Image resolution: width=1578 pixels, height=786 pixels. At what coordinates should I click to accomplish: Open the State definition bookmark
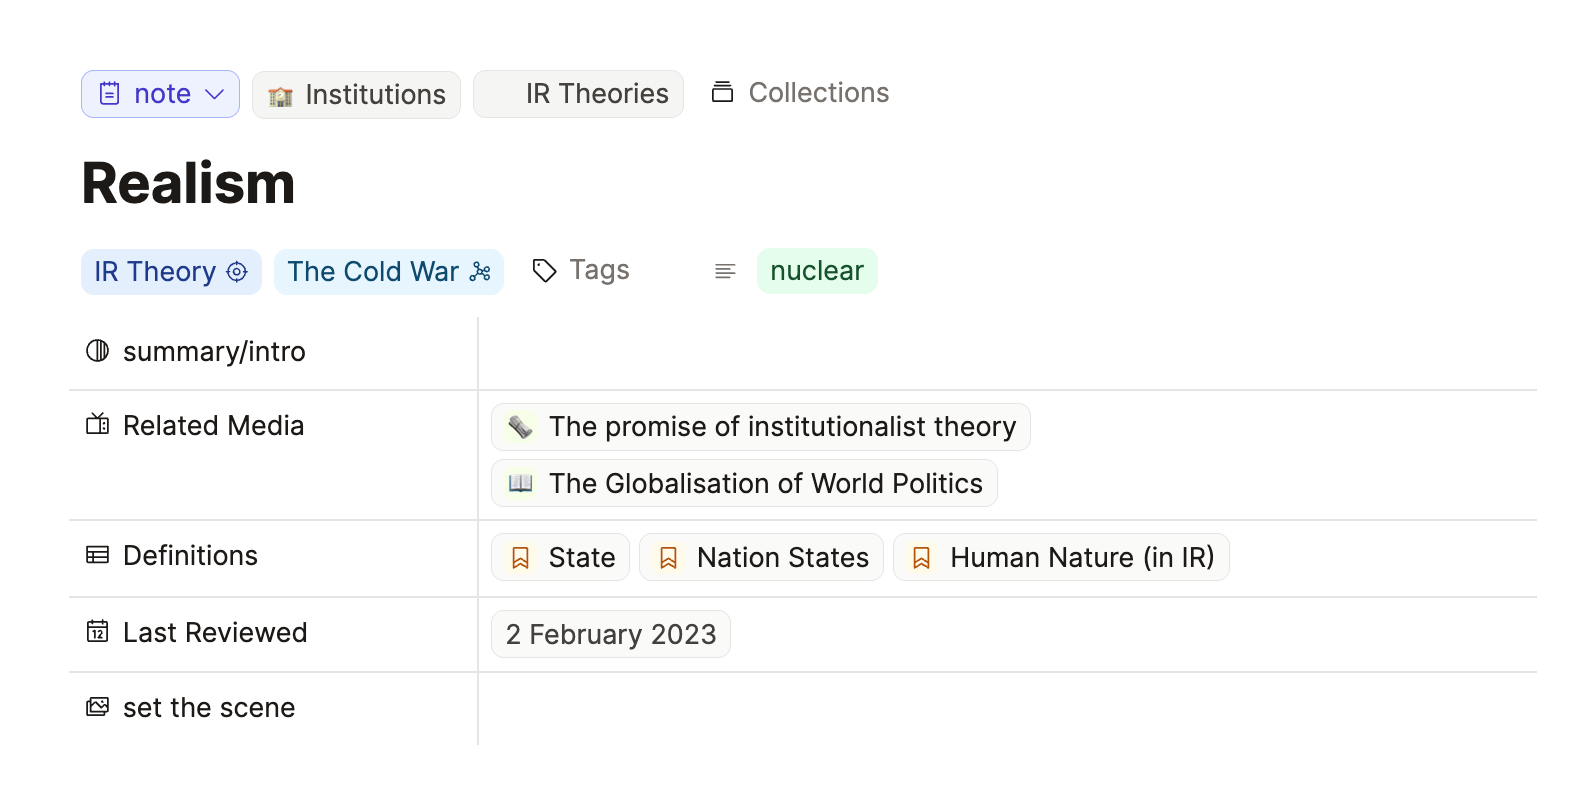point(560,557)
